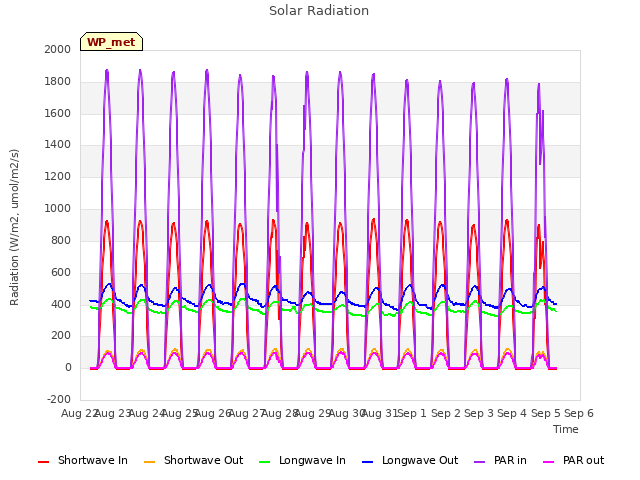Click the Sep 4 x-axis date label
Viewport: 640px width, 480px height.
(x=512, y=413)
